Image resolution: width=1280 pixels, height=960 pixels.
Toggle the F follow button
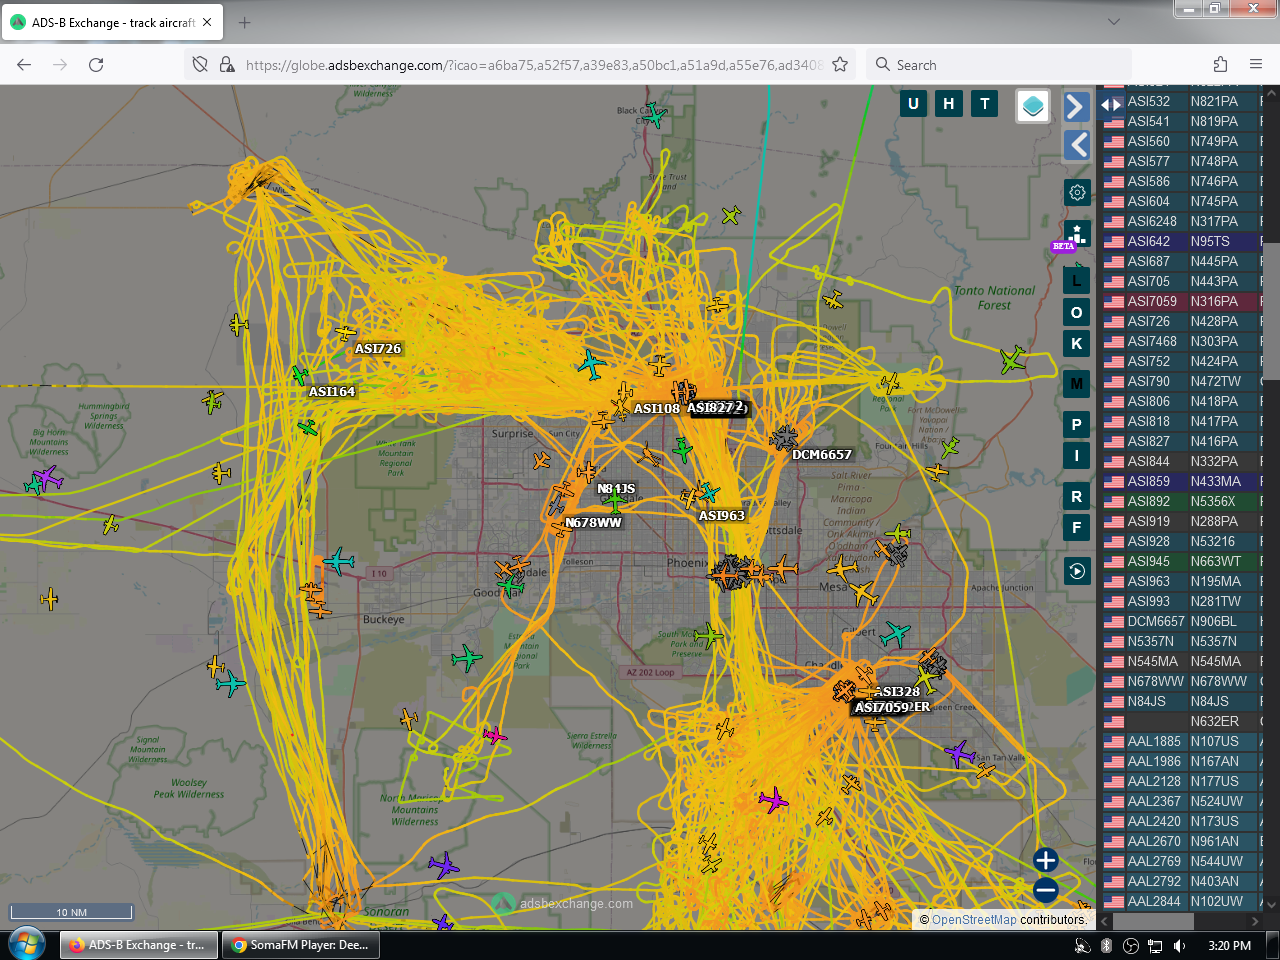pos(1077,527)
